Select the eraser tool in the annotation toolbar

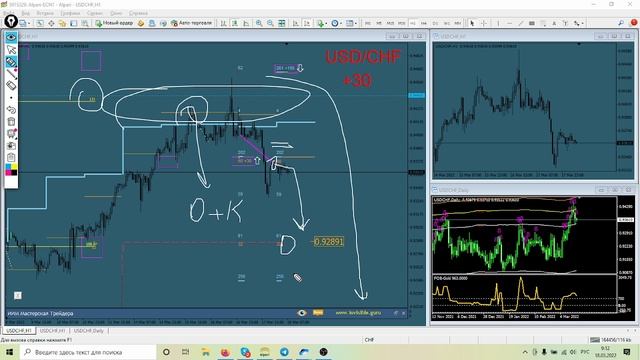click(11, 85)
